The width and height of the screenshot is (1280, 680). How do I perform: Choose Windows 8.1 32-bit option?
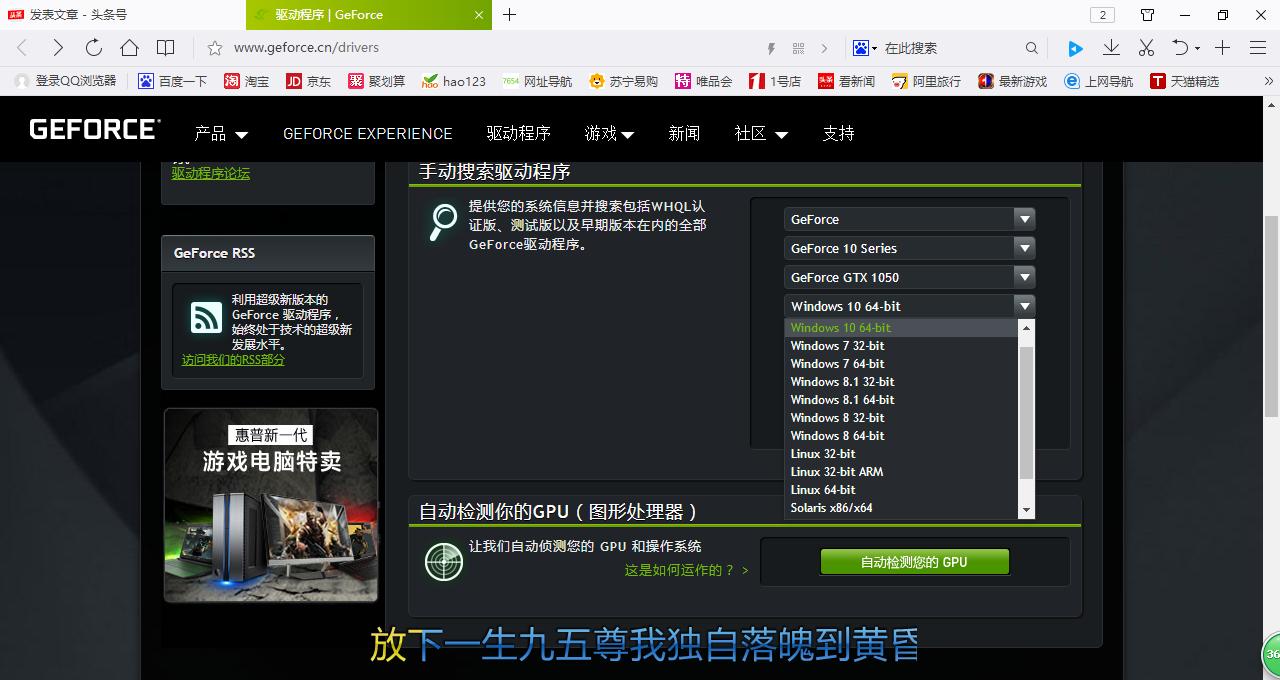point(901,382)
